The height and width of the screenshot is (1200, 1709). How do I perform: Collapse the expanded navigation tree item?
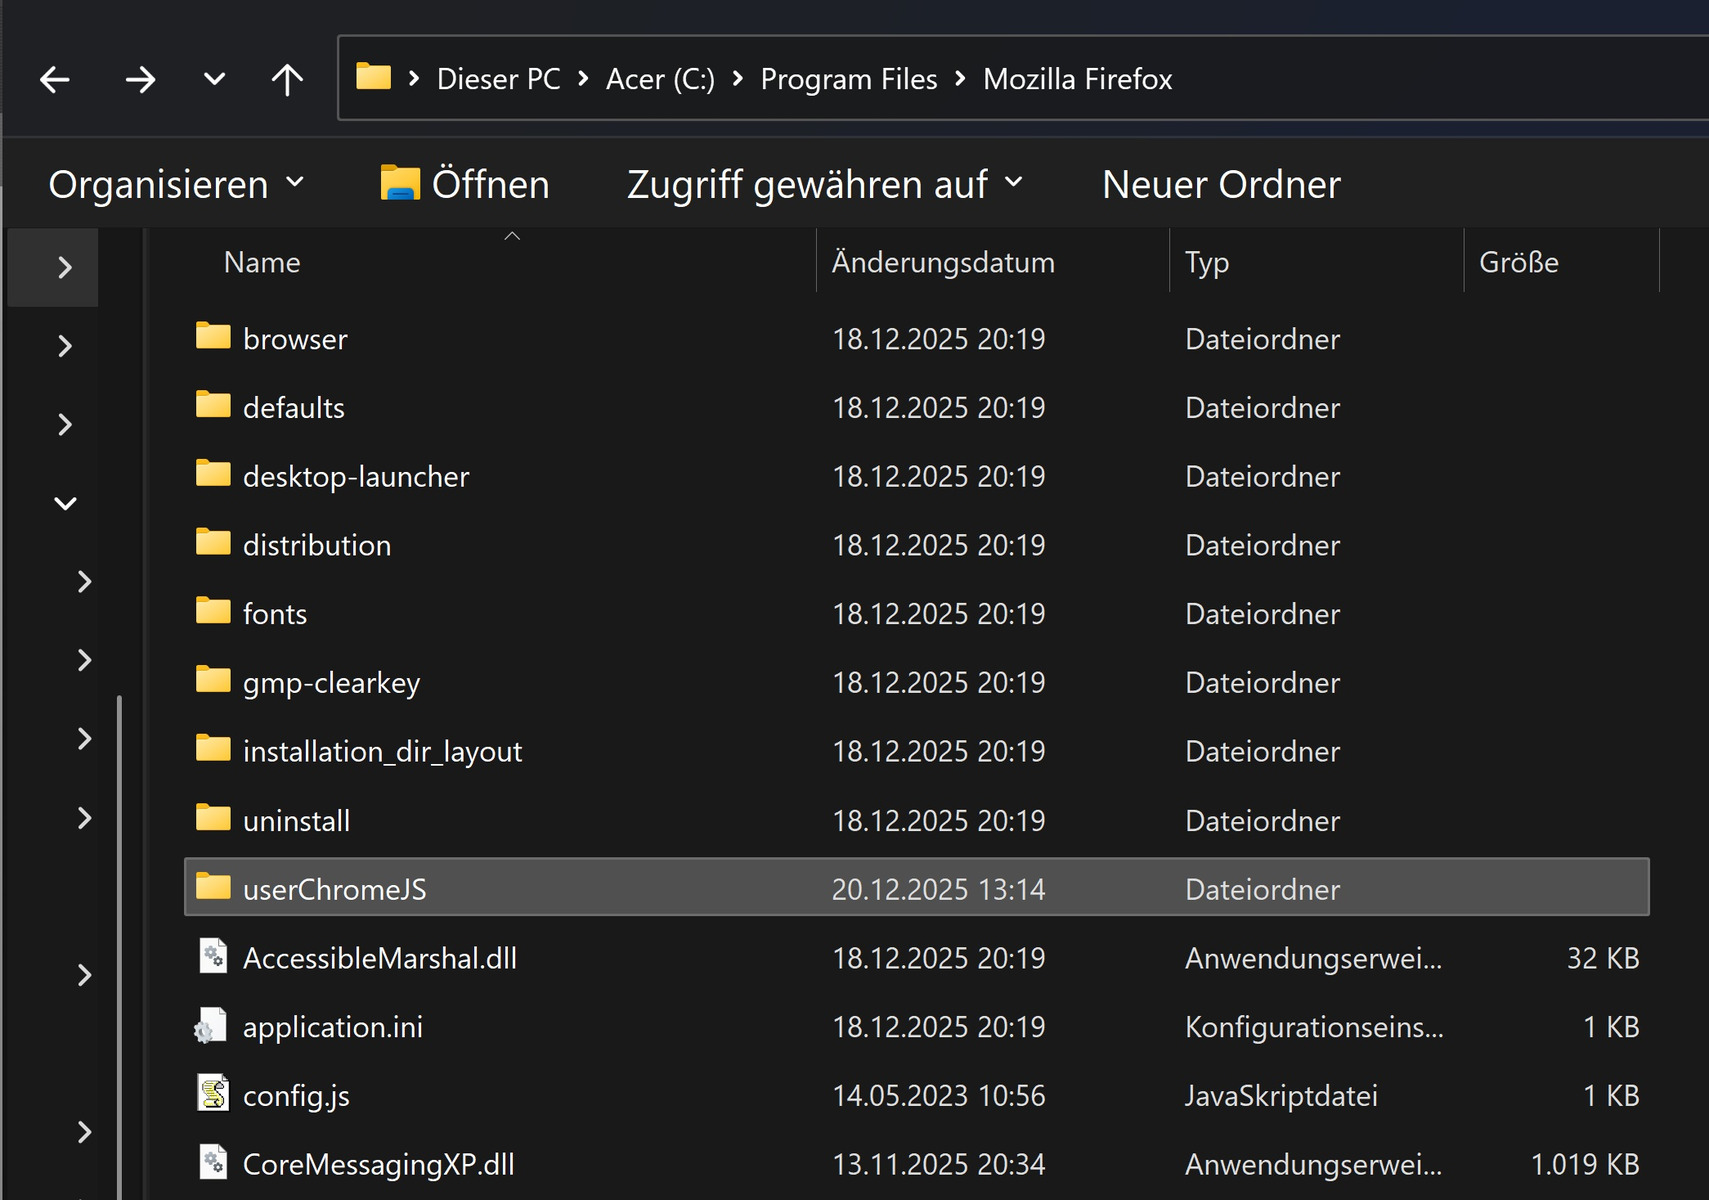tap(65, 503)
